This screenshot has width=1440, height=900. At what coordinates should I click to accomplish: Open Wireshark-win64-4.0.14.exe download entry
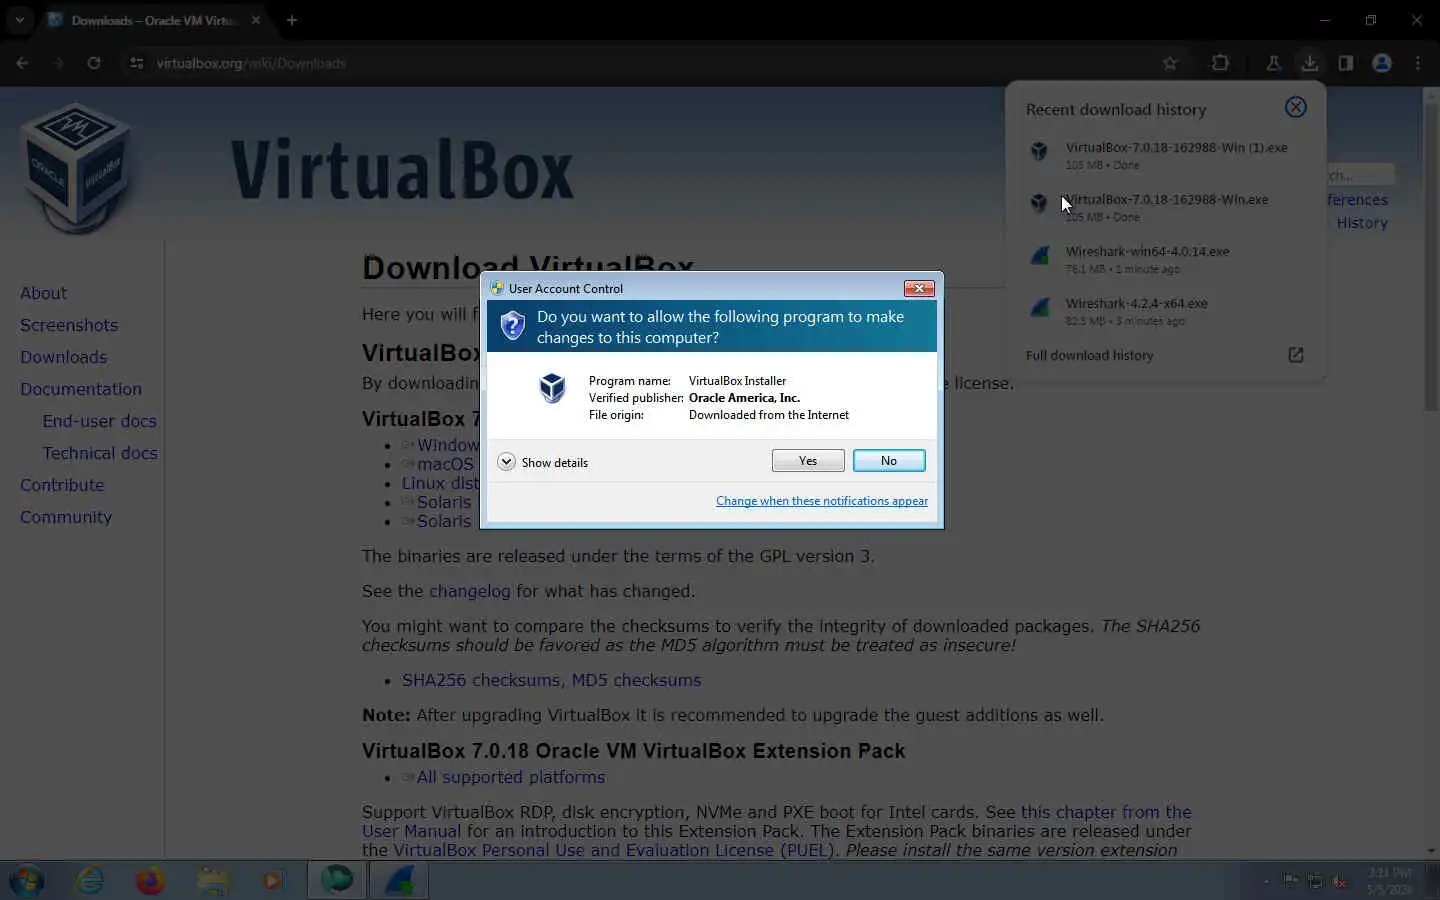pyautogui.click(x=1165, y=259)
